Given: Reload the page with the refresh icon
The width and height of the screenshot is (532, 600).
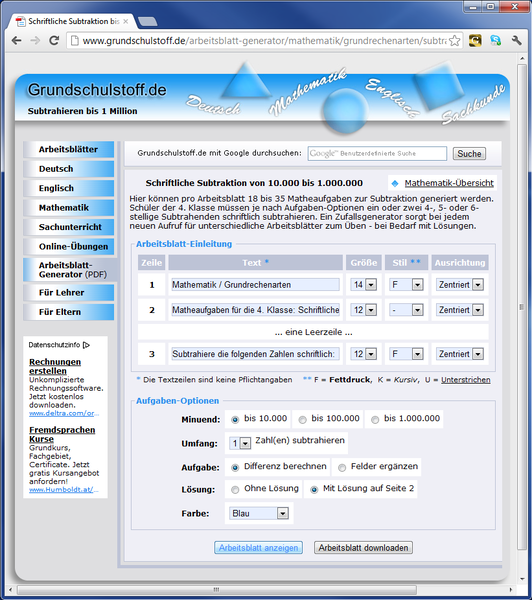Looking at the screenshot, I should pos(54,41).
